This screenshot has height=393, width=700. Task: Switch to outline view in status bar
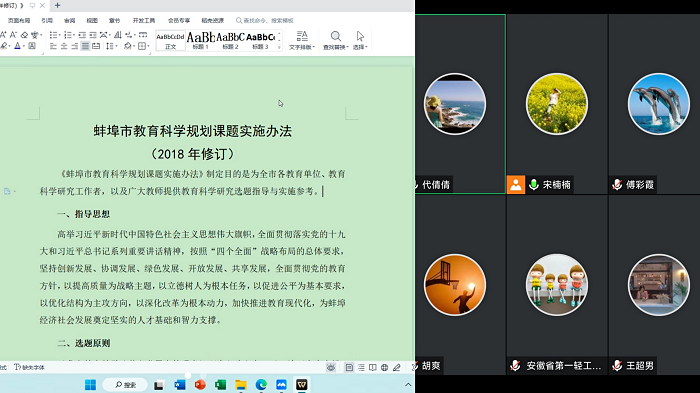coord(361,367)
